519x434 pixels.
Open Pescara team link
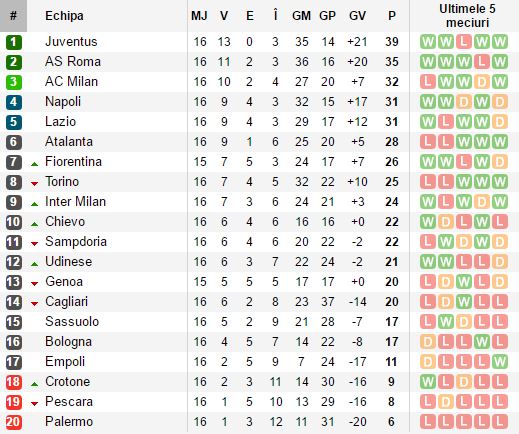[69, 402]
